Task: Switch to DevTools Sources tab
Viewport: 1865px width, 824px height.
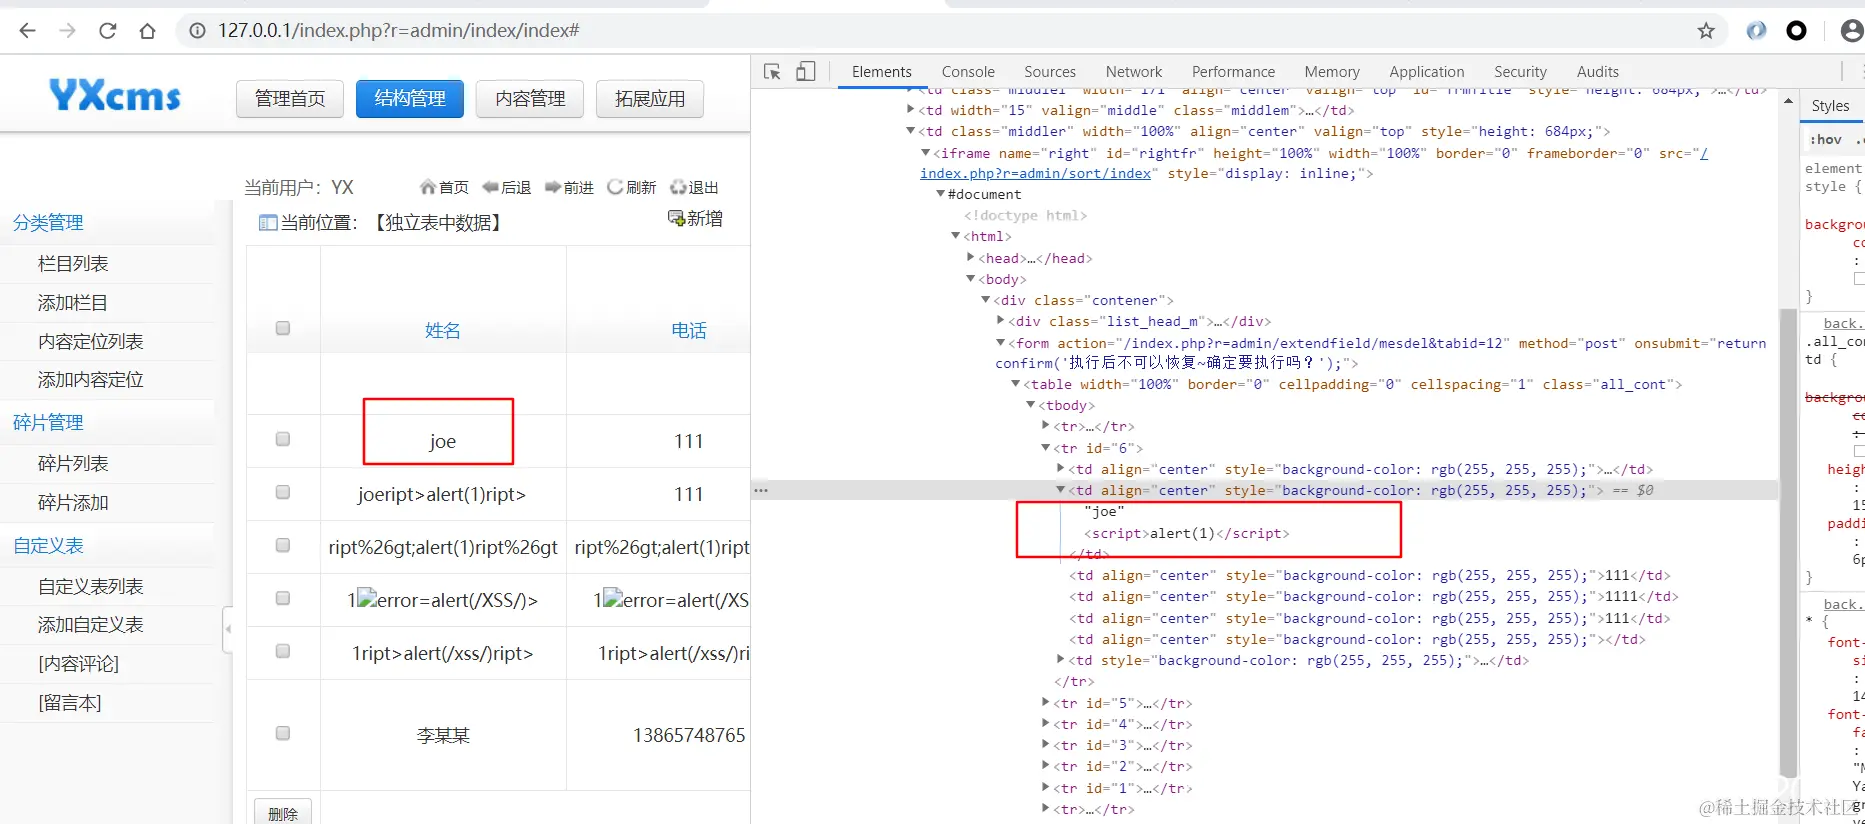Action: 1050,72
